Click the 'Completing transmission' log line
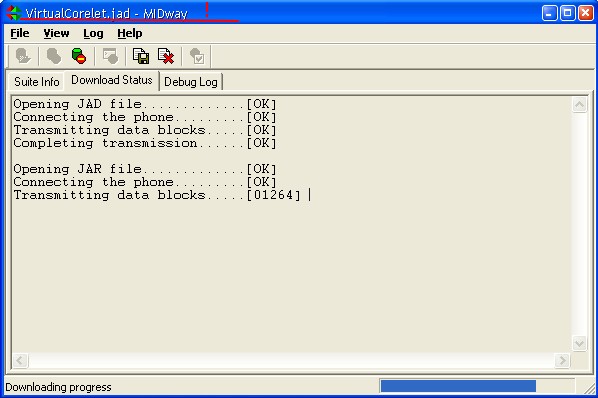The height and width of the screenshot is (398, 598). [145, 143]
